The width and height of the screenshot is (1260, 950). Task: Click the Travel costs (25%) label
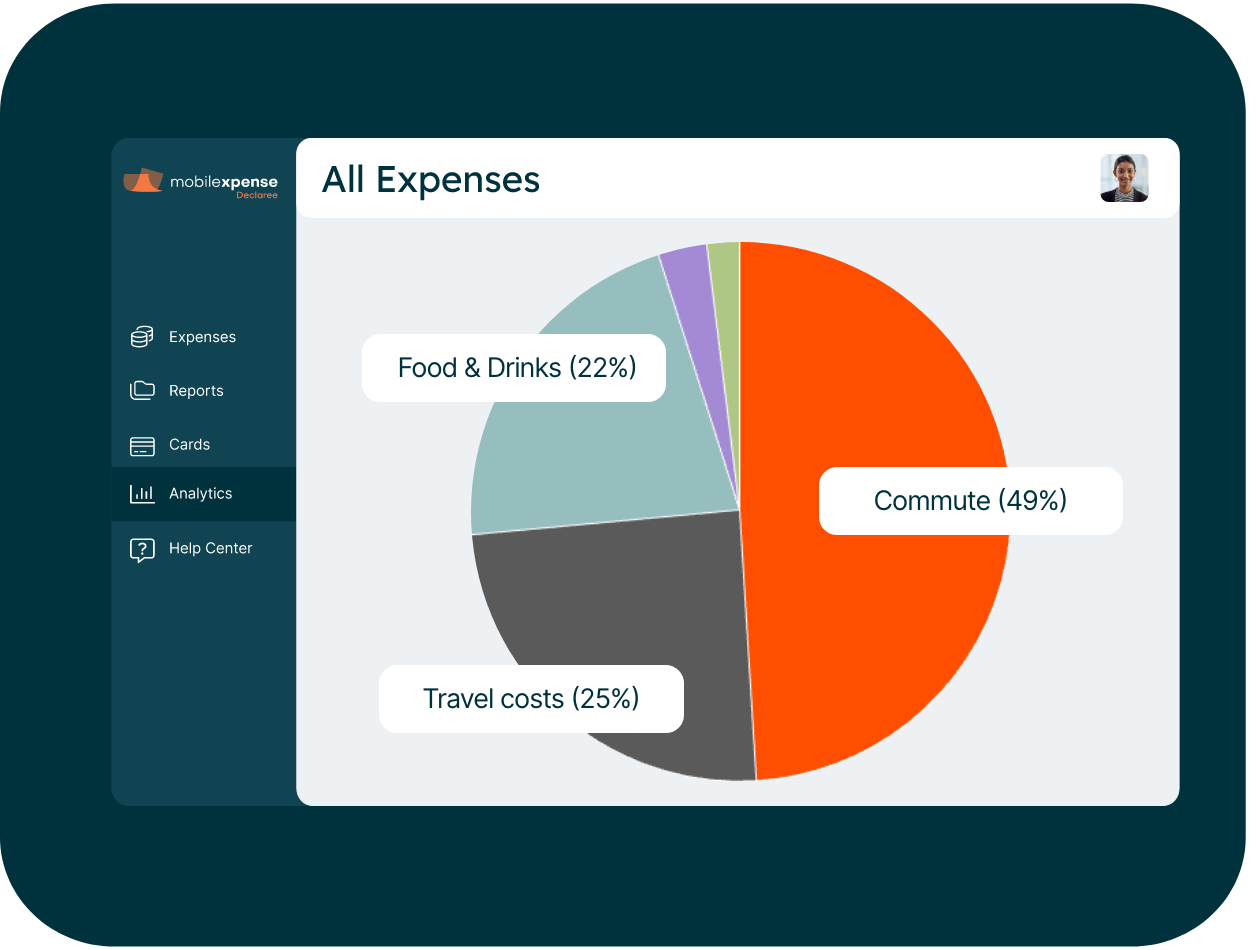pos(531,698)
